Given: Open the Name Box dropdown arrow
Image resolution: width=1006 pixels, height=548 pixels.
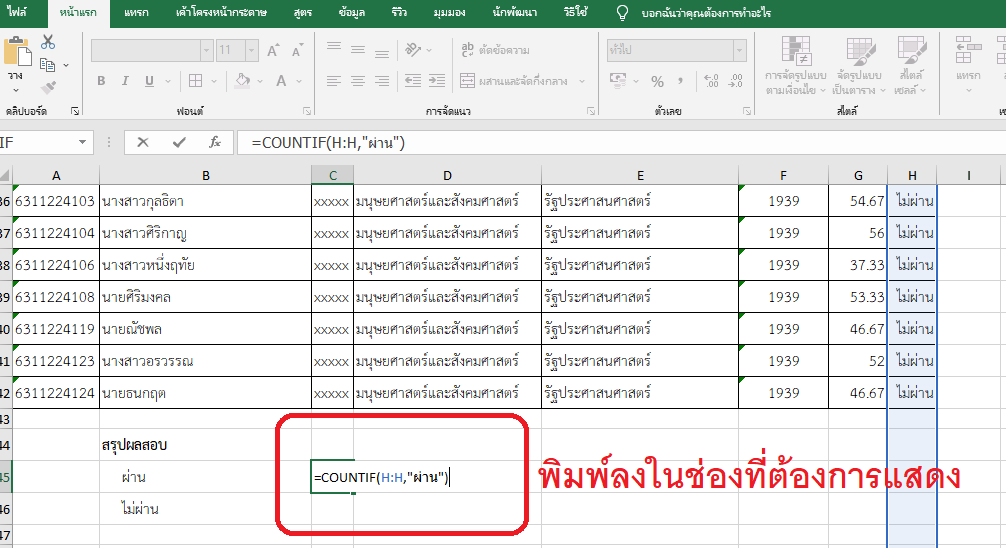Looking at the screenshot, I should pyautogui.click(x=82, y=142).
